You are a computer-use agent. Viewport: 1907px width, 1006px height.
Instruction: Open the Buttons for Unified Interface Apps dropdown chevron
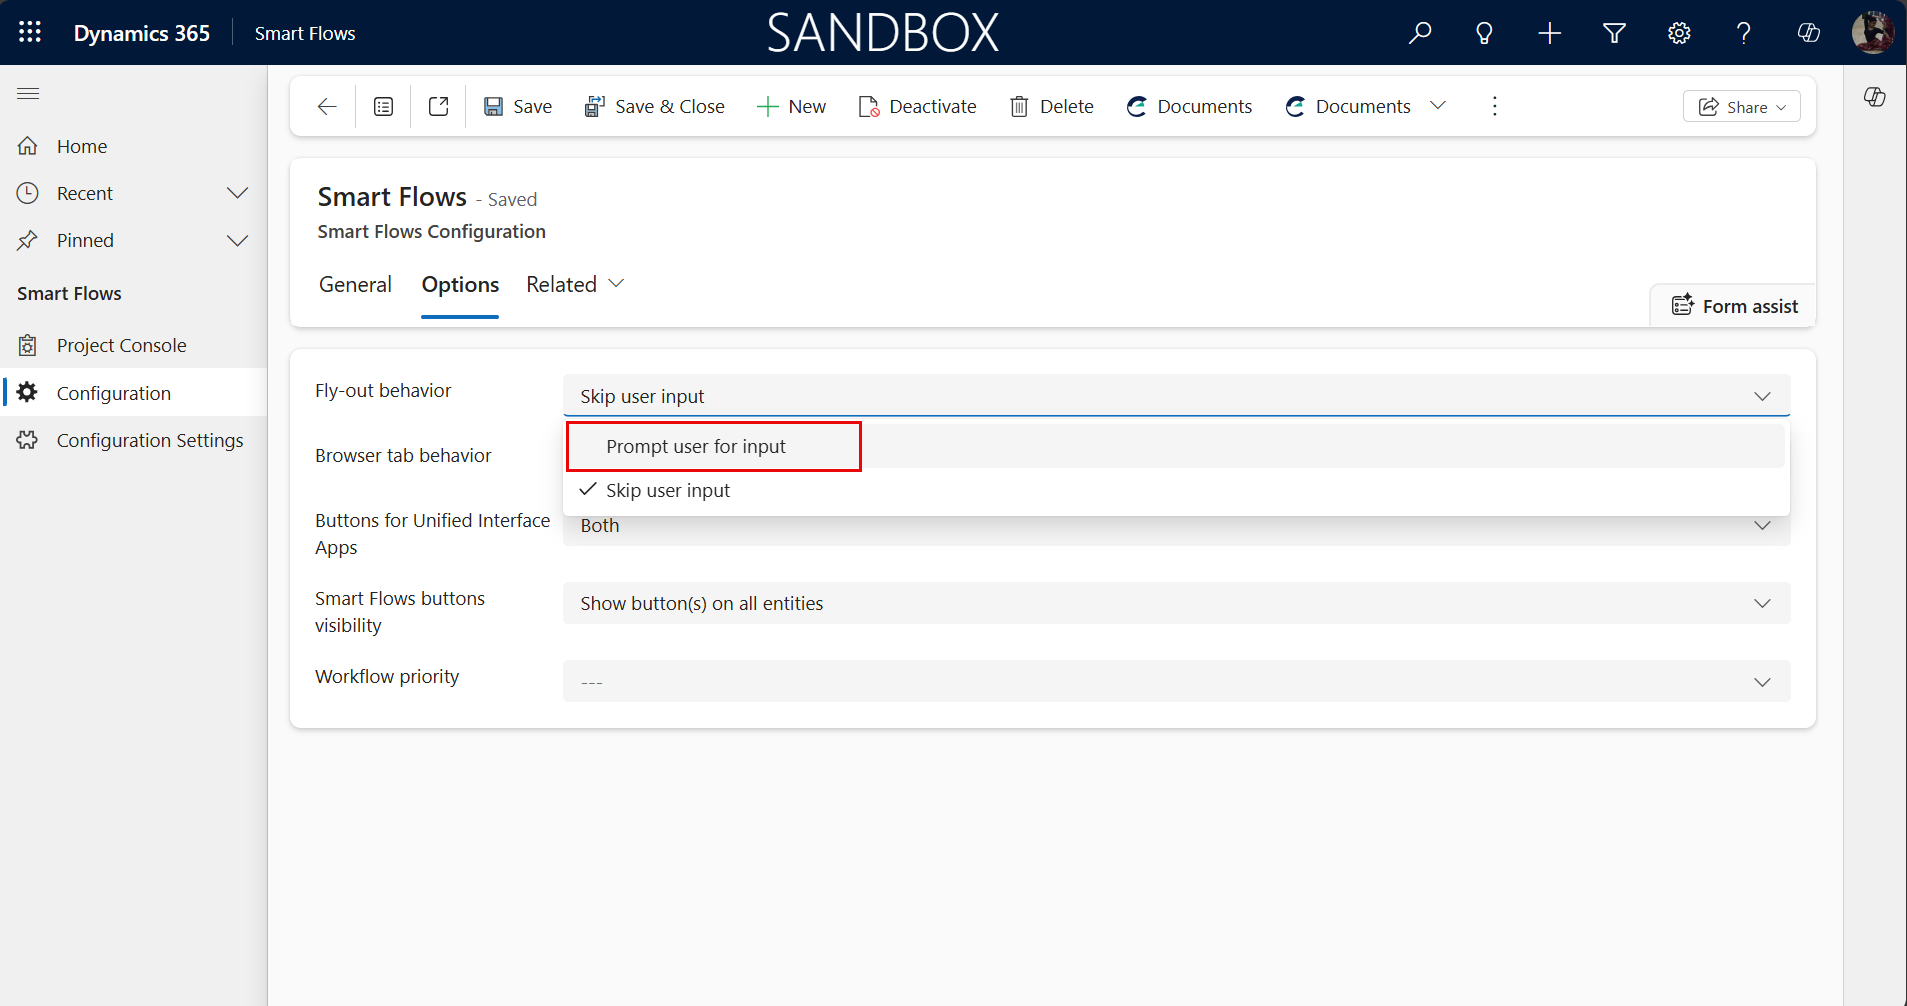[1762, 526]
